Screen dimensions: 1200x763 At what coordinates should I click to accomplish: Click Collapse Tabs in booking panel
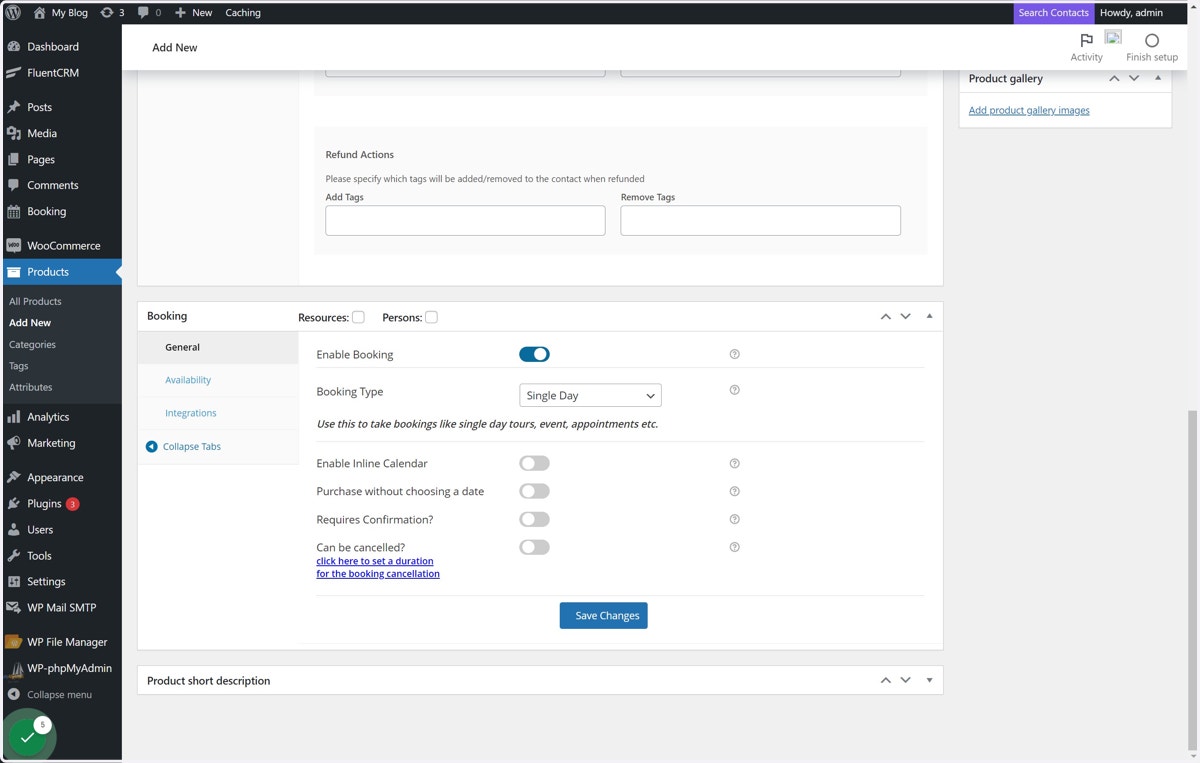(x=184, y=447)
